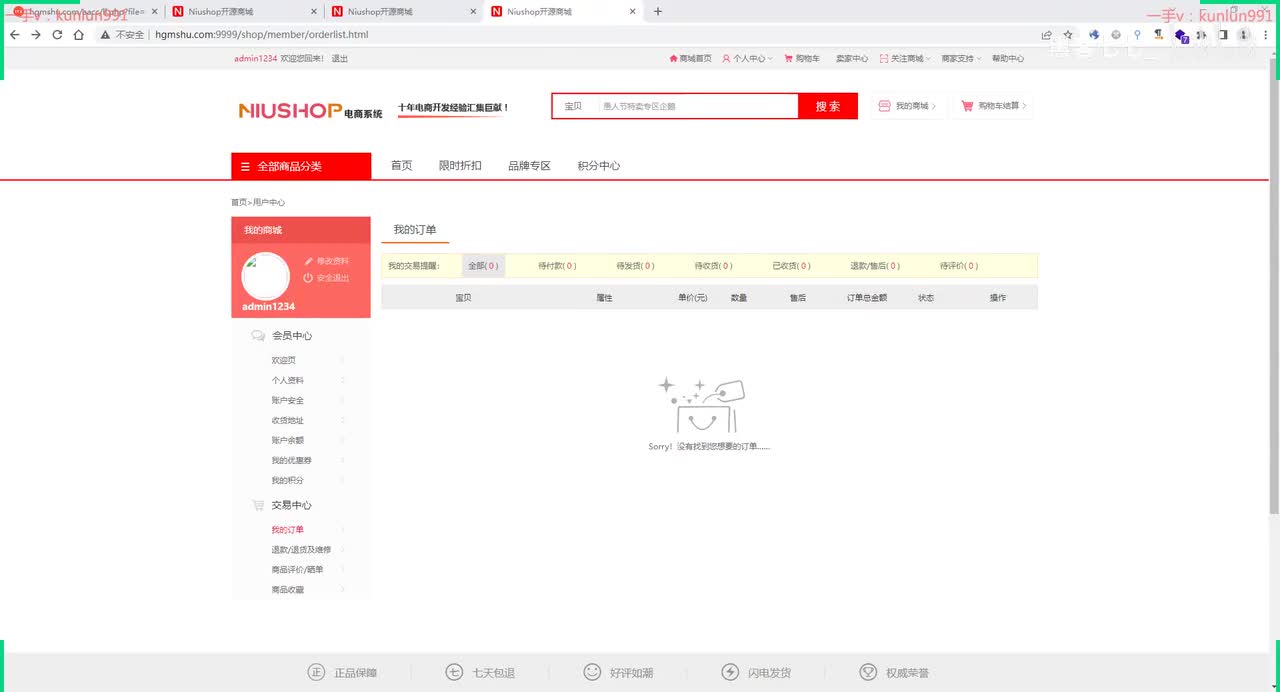Click the blue globe extension icon

(x=1094, y=34)
